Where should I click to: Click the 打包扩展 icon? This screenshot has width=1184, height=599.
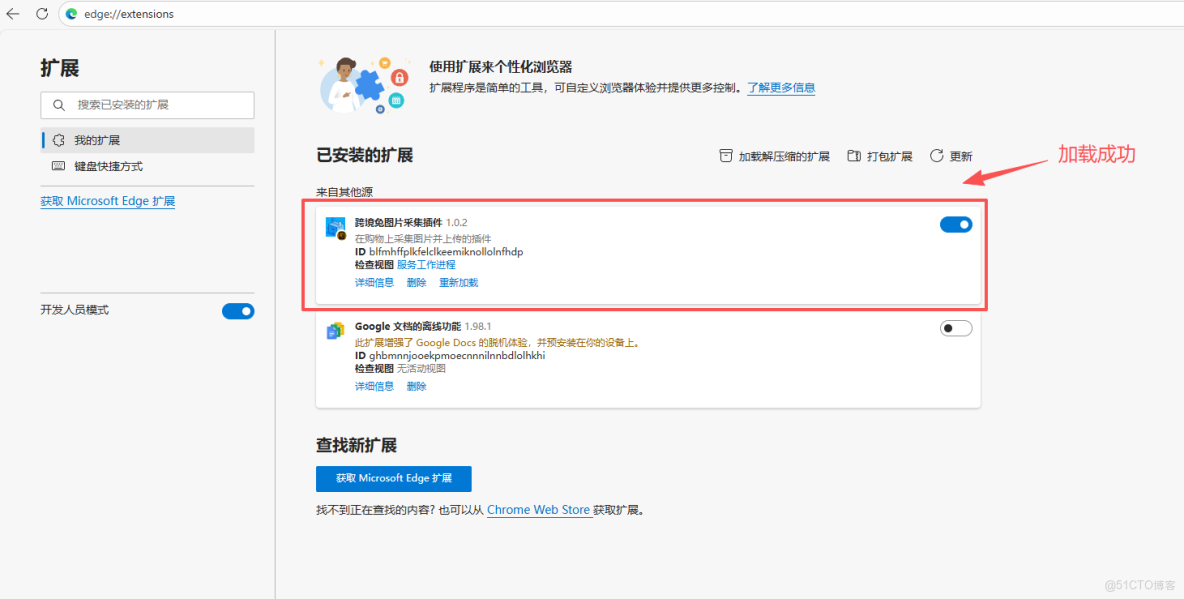click(x=853, y=155)
